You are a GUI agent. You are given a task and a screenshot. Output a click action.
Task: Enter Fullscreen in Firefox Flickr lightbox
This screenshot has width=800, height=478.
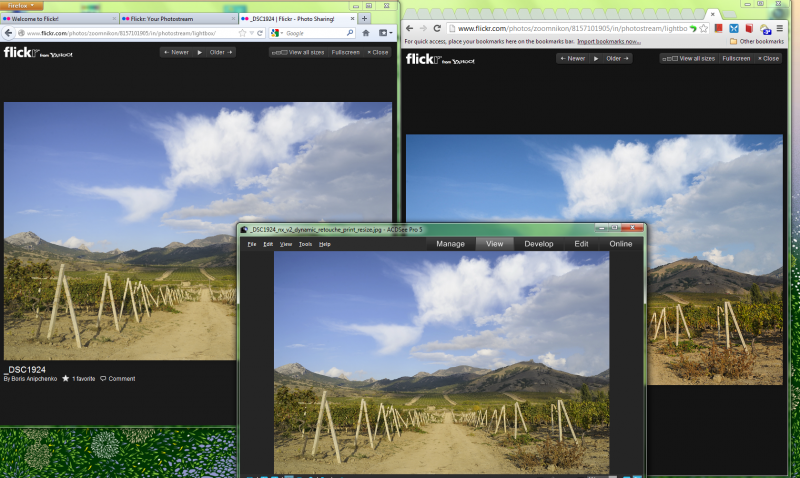pyautogui.click(x=345, y=52)
